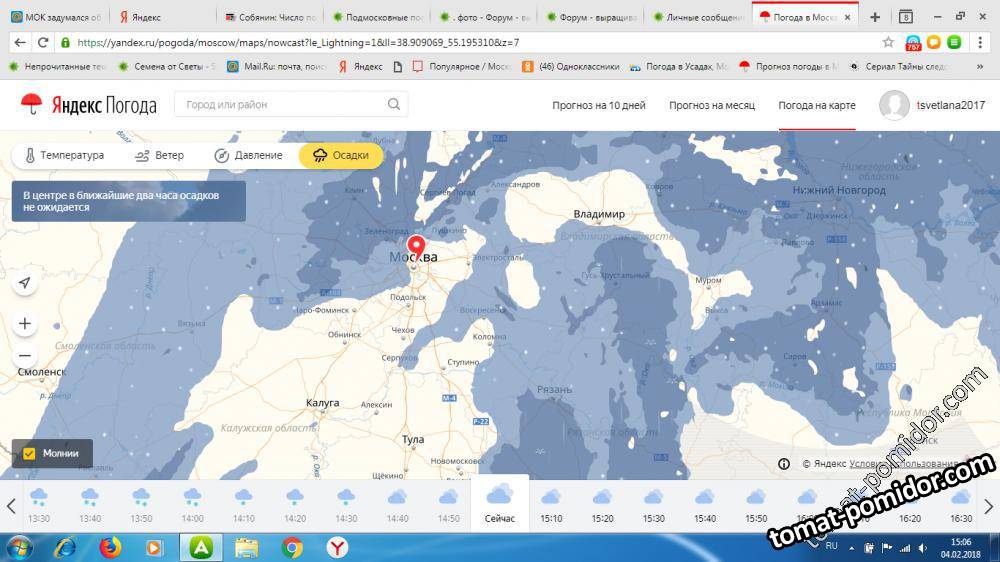Switch to the Личные сообщения browser tab
Image resolution: width=1000 pixels, height=562 pixels.
pyautogui.click(x=698, y=17)
